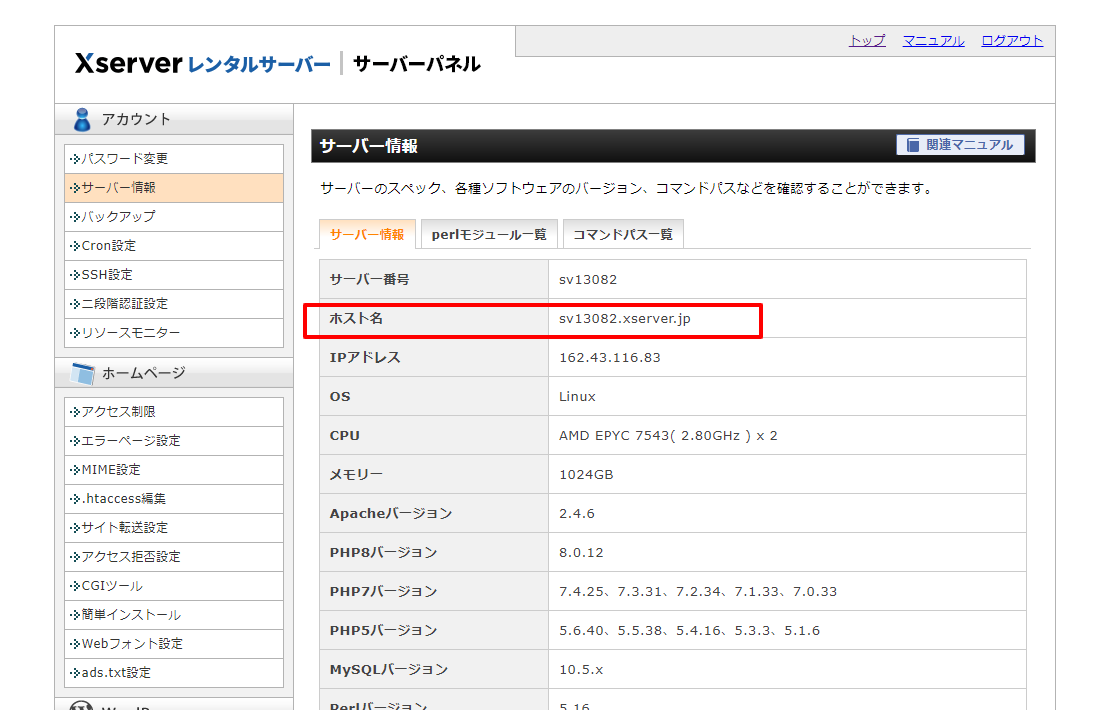Click the 関連マニュアル button
The width and height of the screenshot is (1104, 710).
coord(962,144)
